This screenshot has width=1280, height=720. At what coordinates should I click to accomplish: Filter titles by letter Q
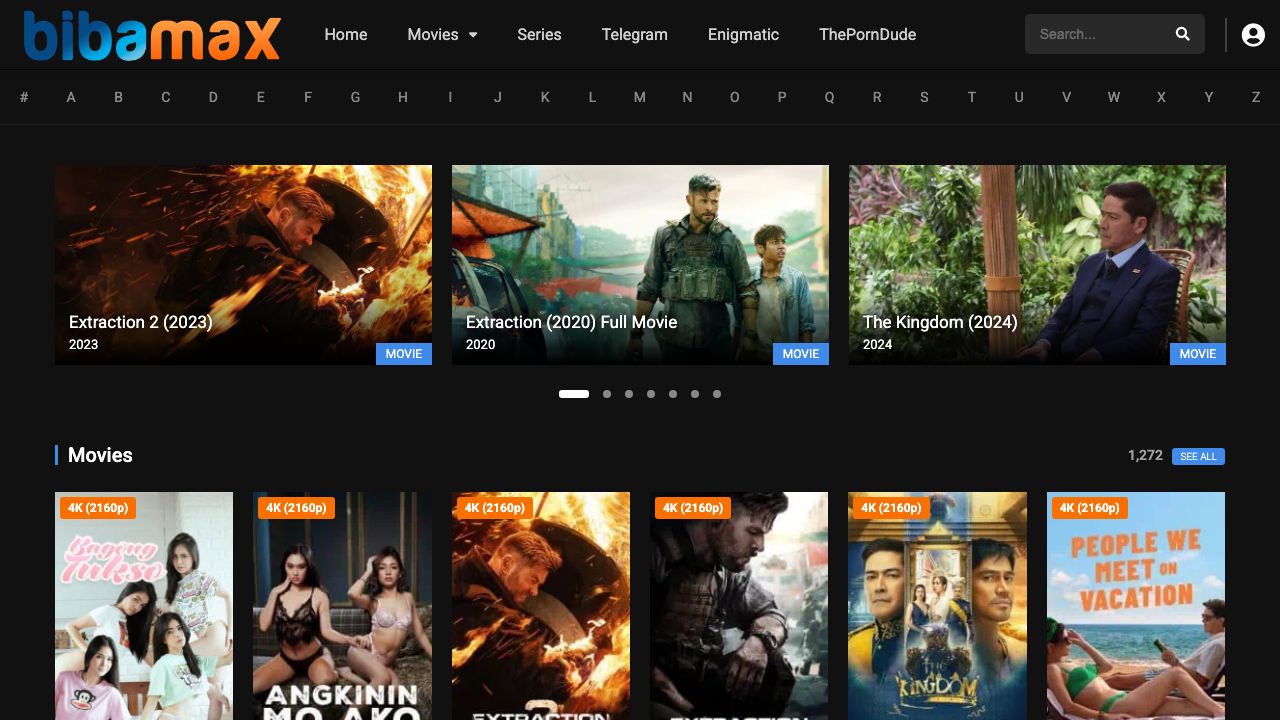pyautogui.click(x=829, y=97)
